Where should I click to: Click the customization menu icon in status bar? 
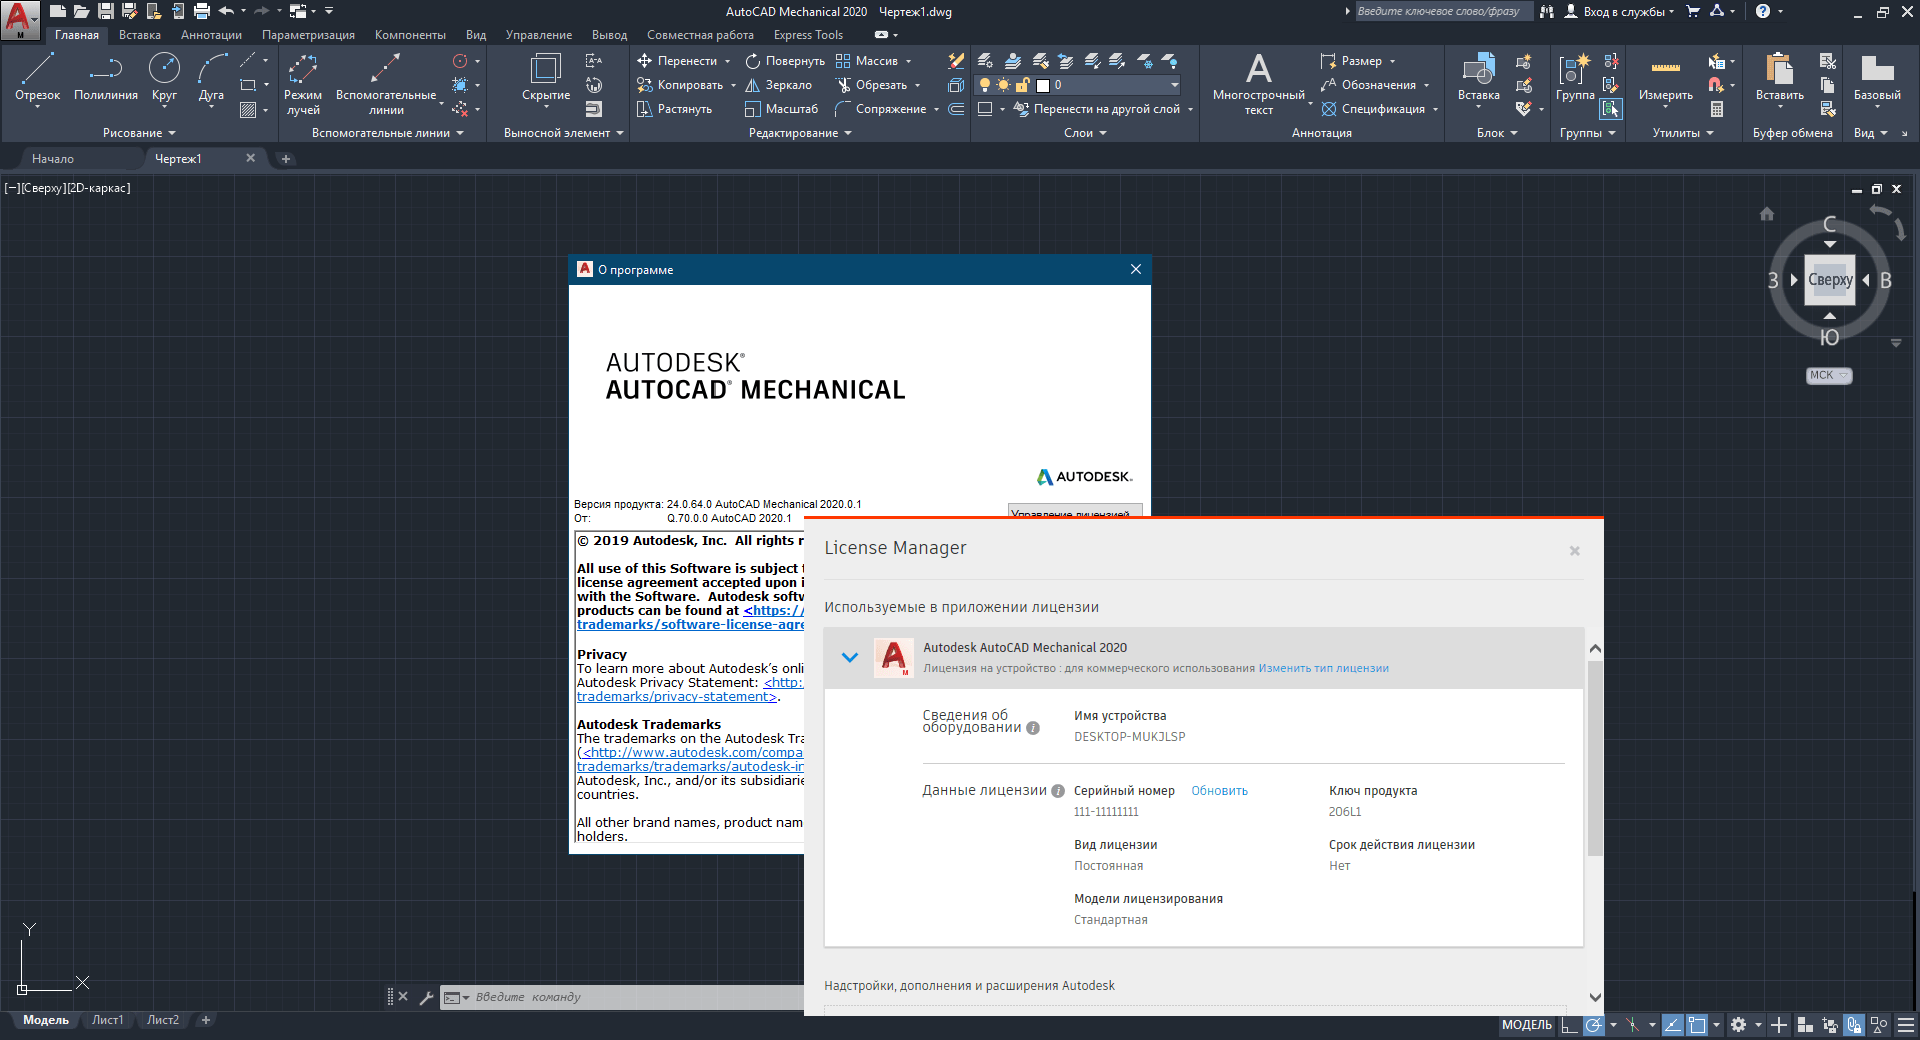pyautogui.click(x=1906, y=1025)
